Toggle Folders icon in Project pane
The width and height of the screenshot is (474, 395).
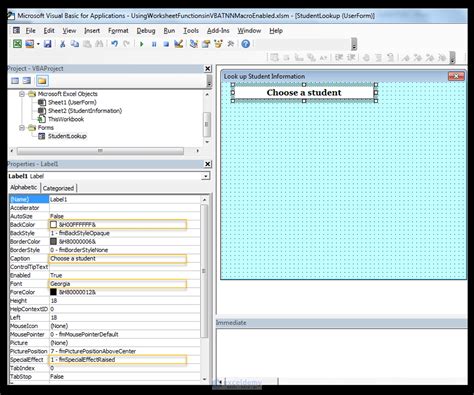[42, 81]
